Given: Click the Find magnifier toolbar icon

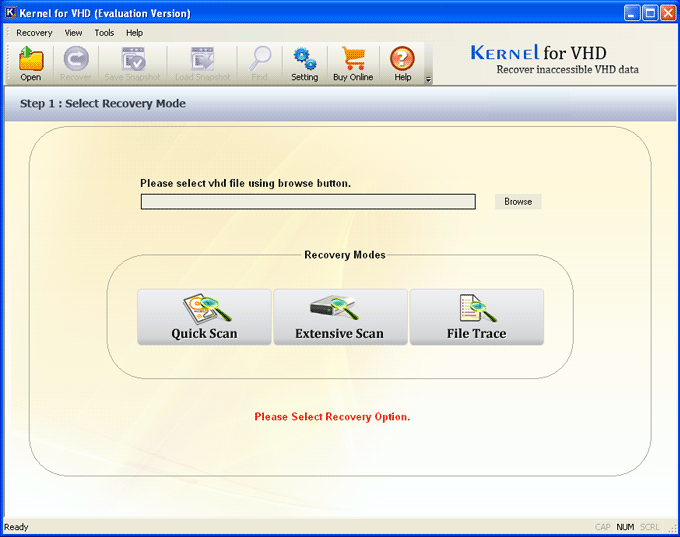Looking at the screenshot, I should coord(260,60).
